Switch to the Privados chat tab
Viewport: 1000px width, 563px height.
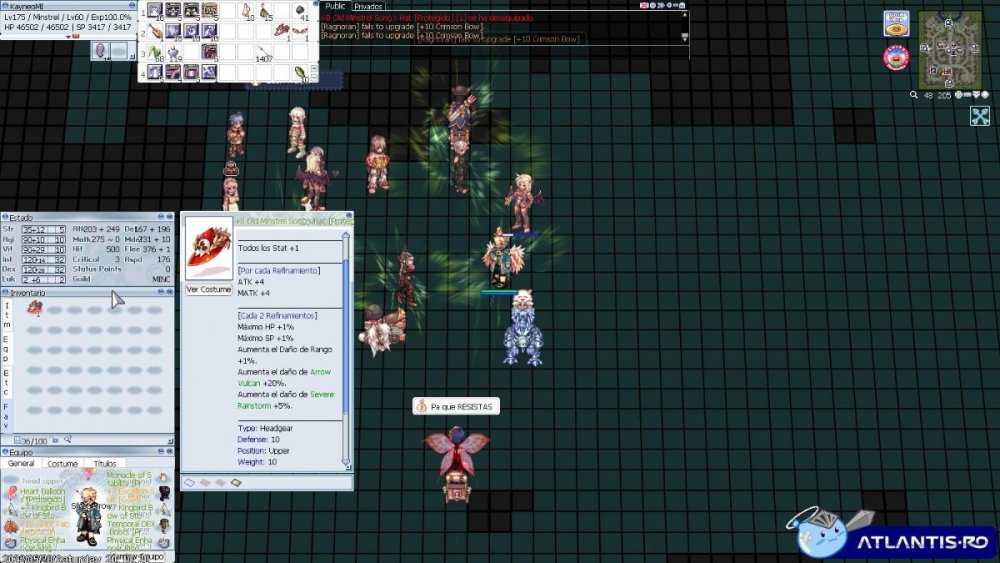click(x=369, y=6)
